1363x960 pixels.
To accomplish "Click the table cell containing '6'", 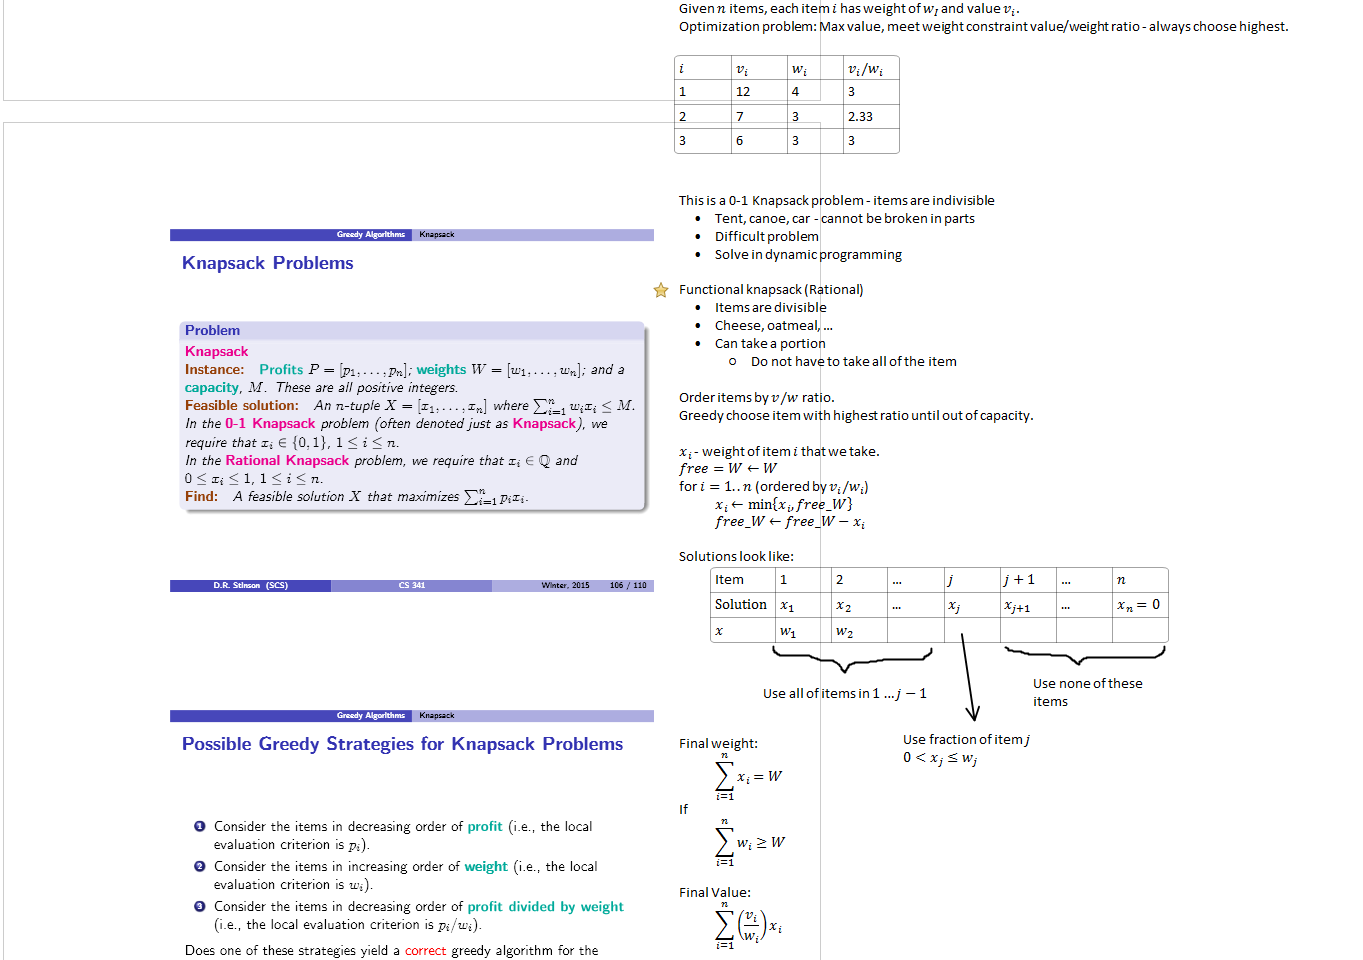I will [x=759, y=141].
